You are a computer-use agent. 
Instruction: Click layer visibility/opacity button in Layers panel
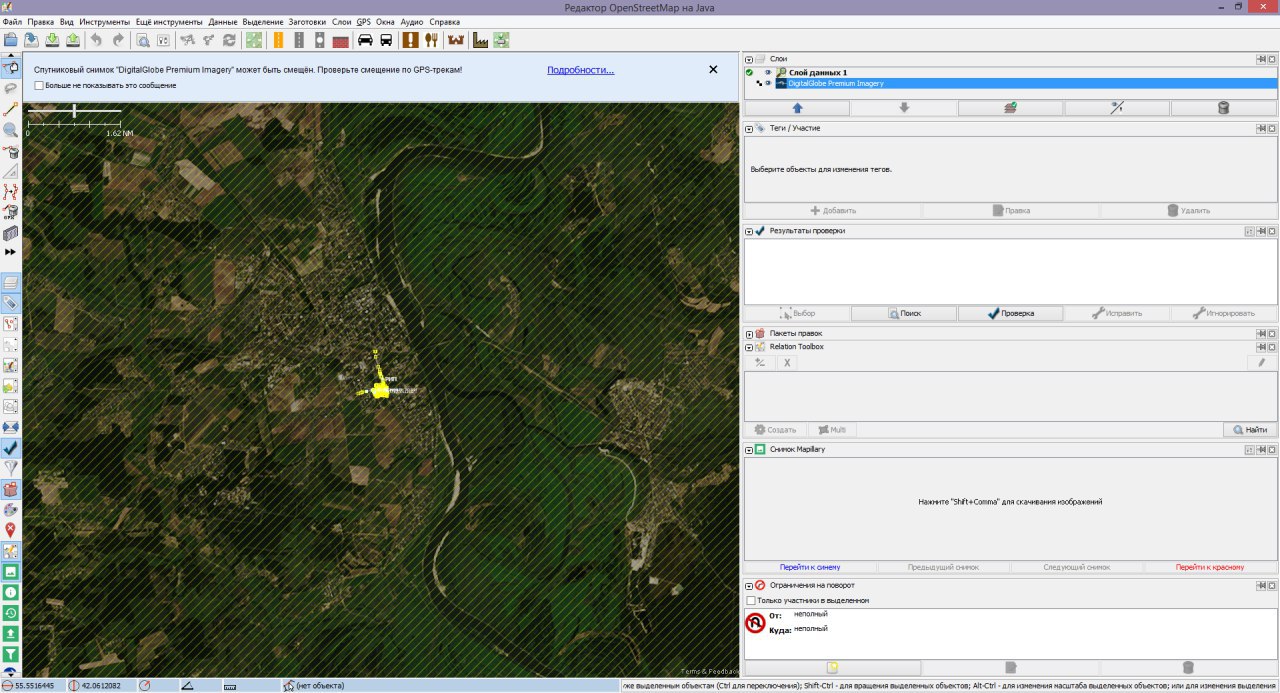(1117, 108)
